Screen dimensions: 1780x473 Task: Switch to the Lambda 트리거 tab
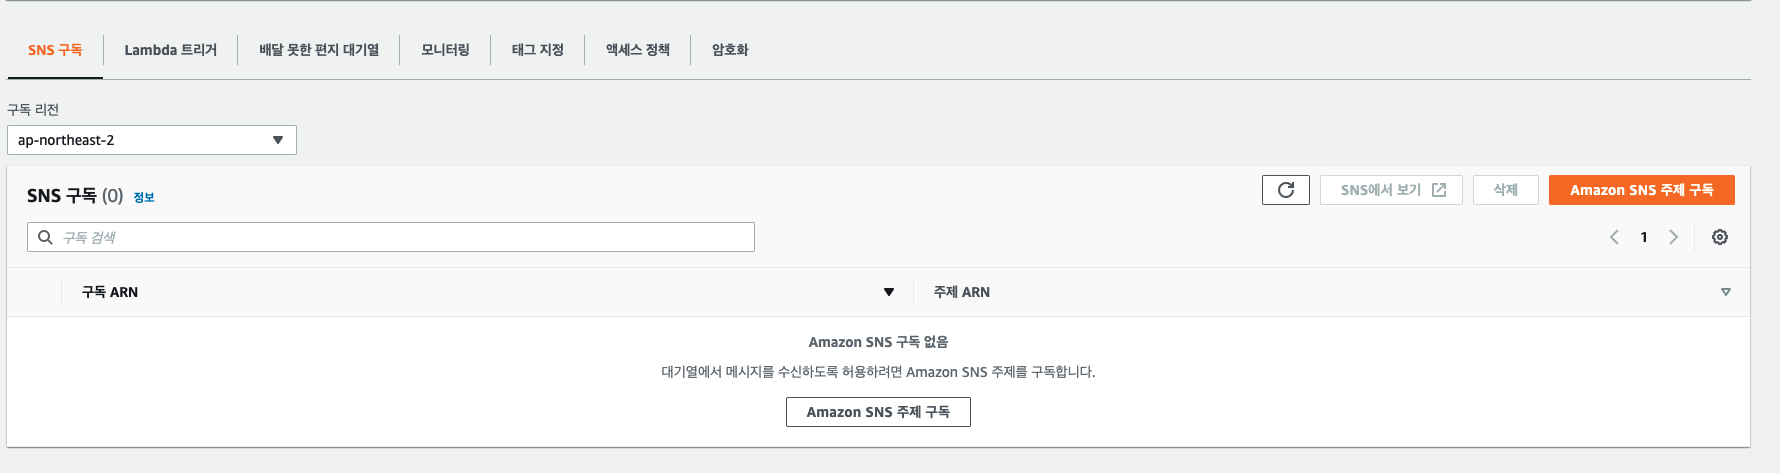click(170, 50)
